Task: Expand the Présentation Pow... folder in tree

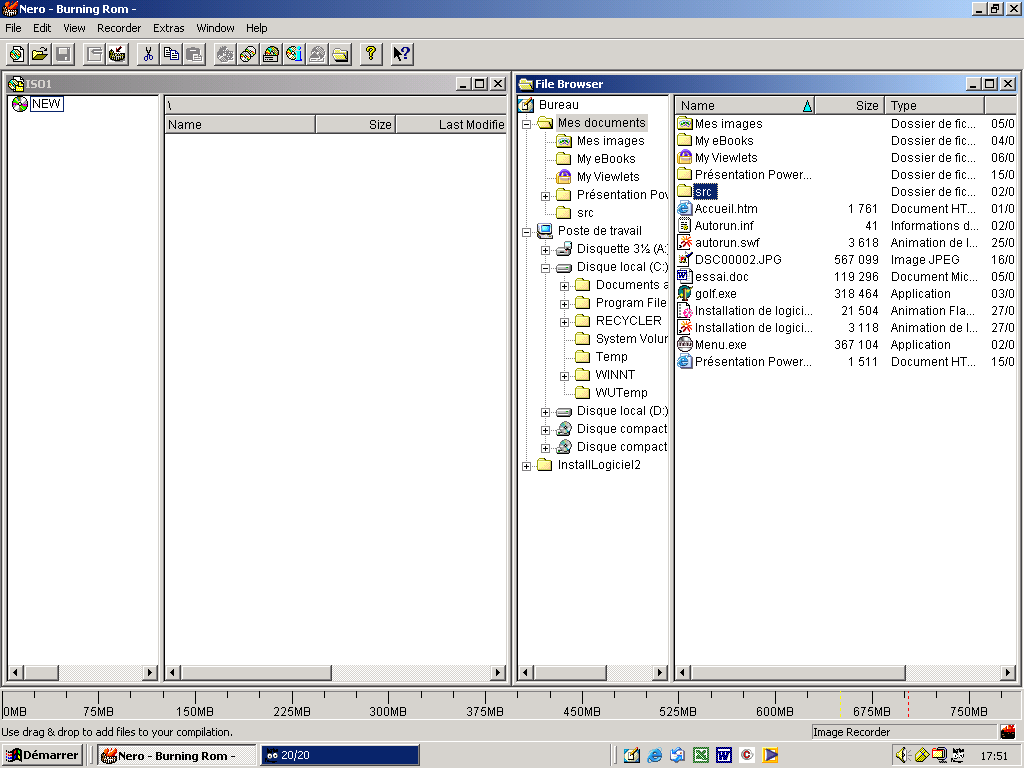Action: pyautogui.click(x=545, y=196)
